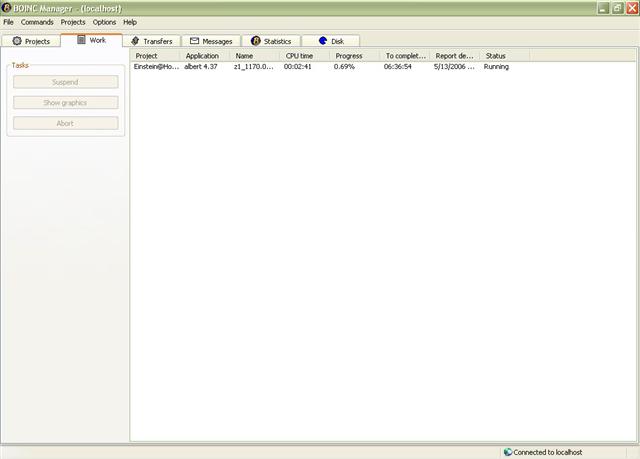Sort by the Project column header
This screenshot has width=640, height=459.
point(155,56)
